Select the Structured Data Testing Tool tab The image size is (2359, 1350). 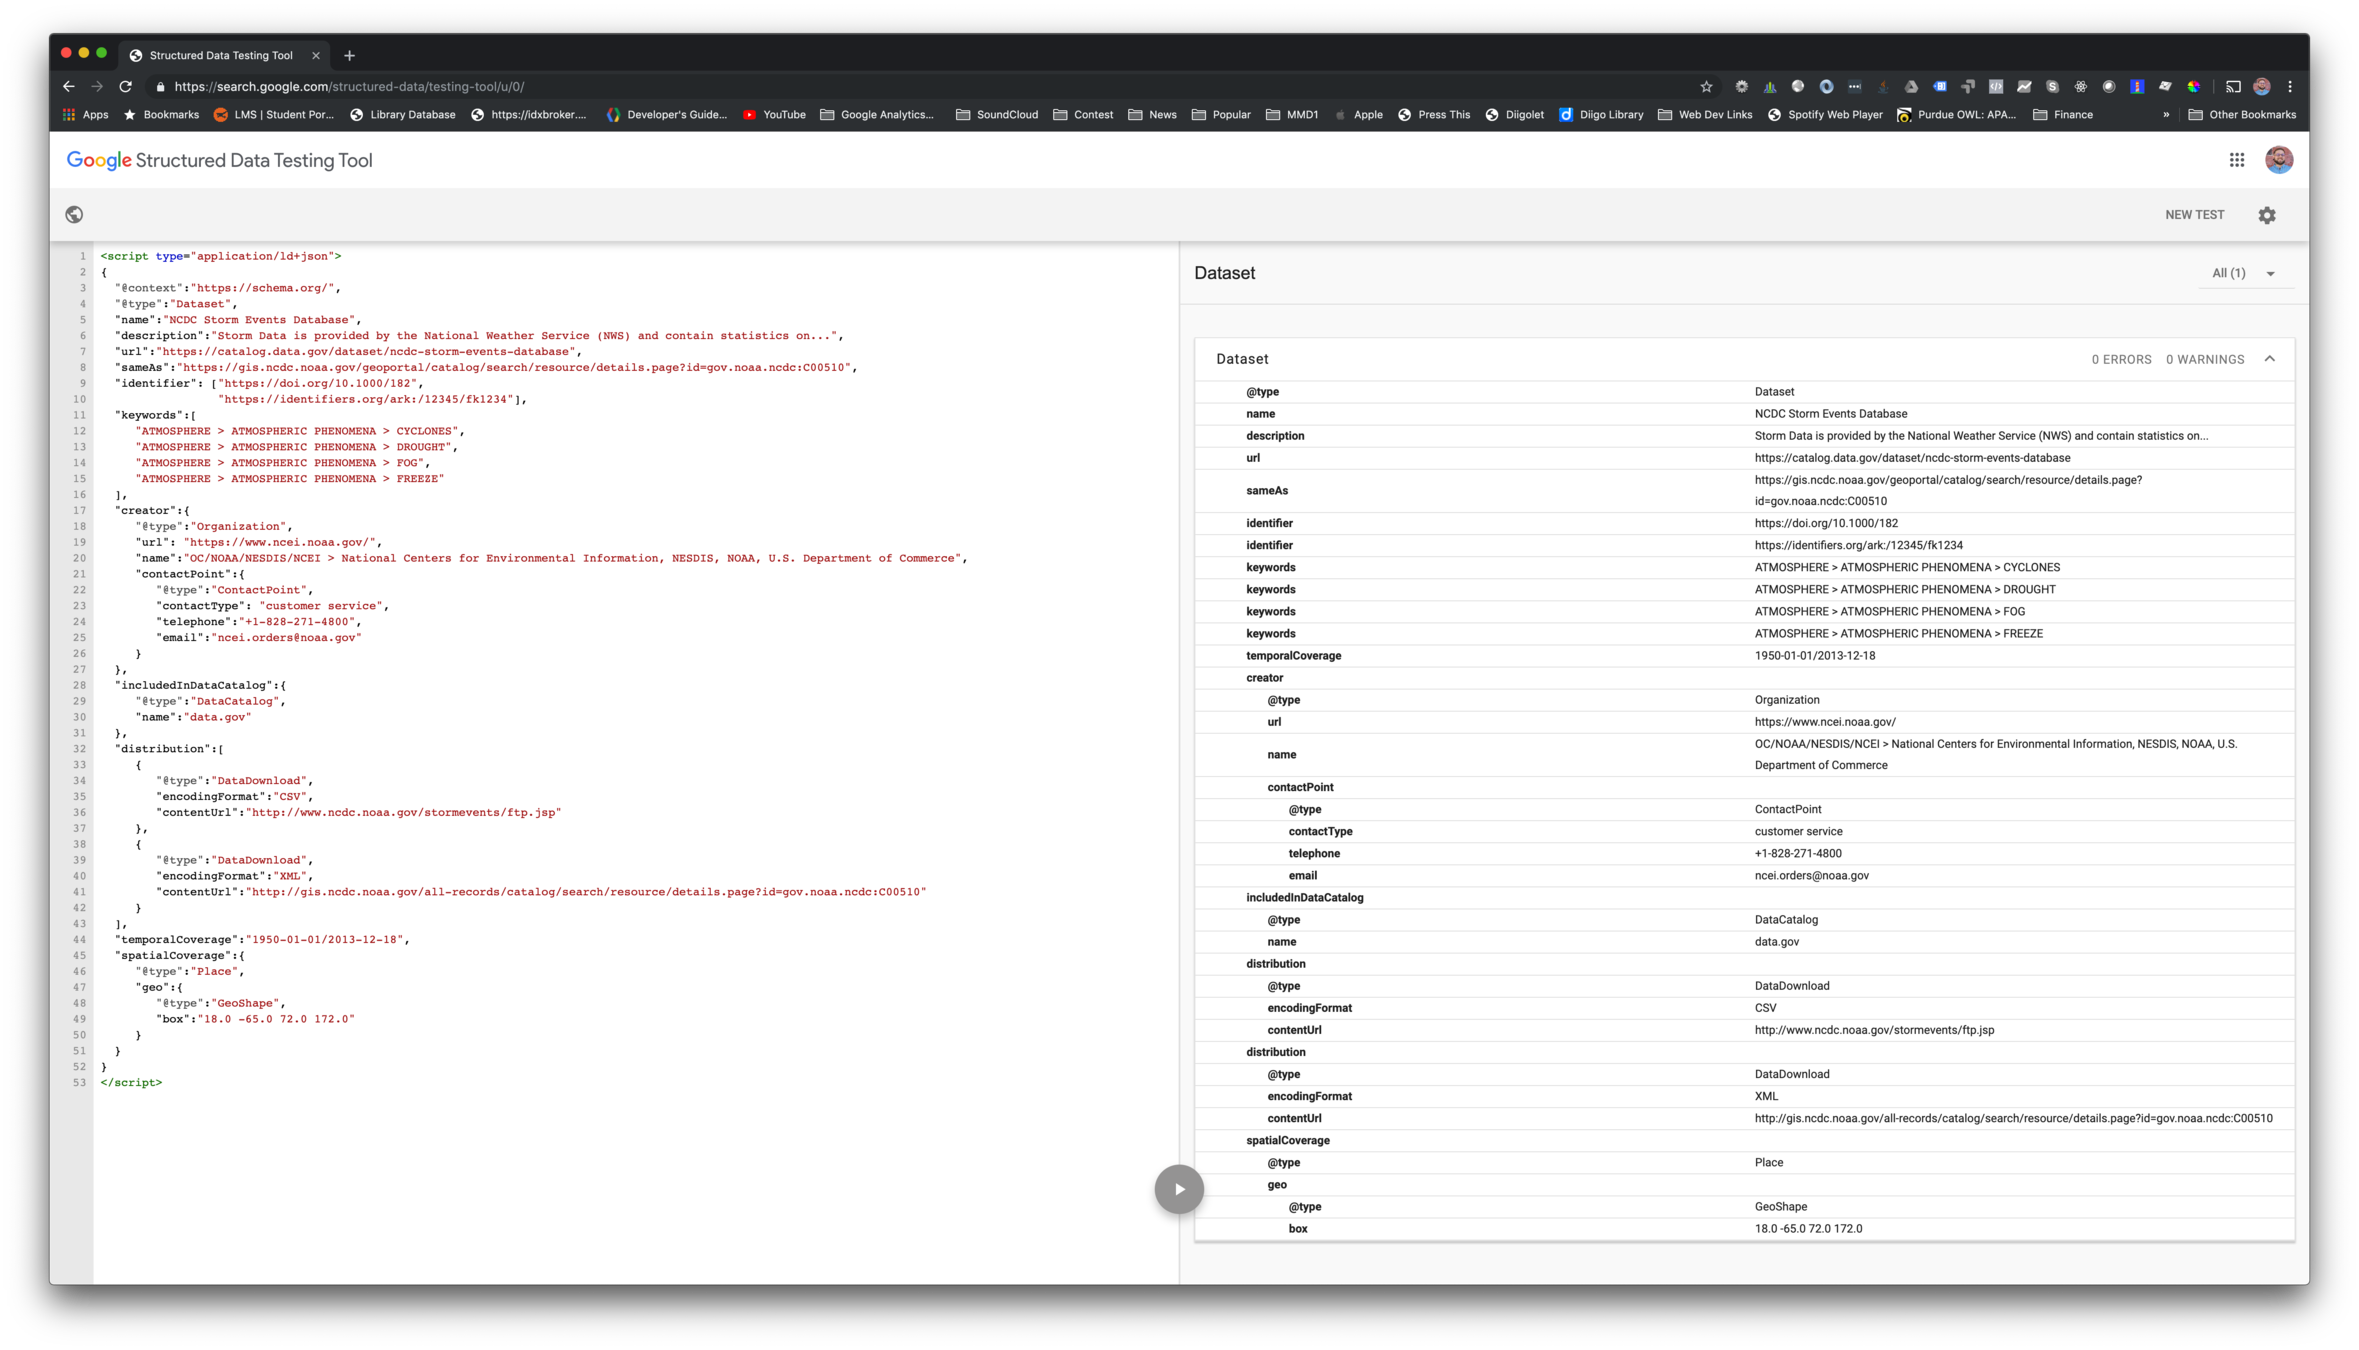[220, 56]
